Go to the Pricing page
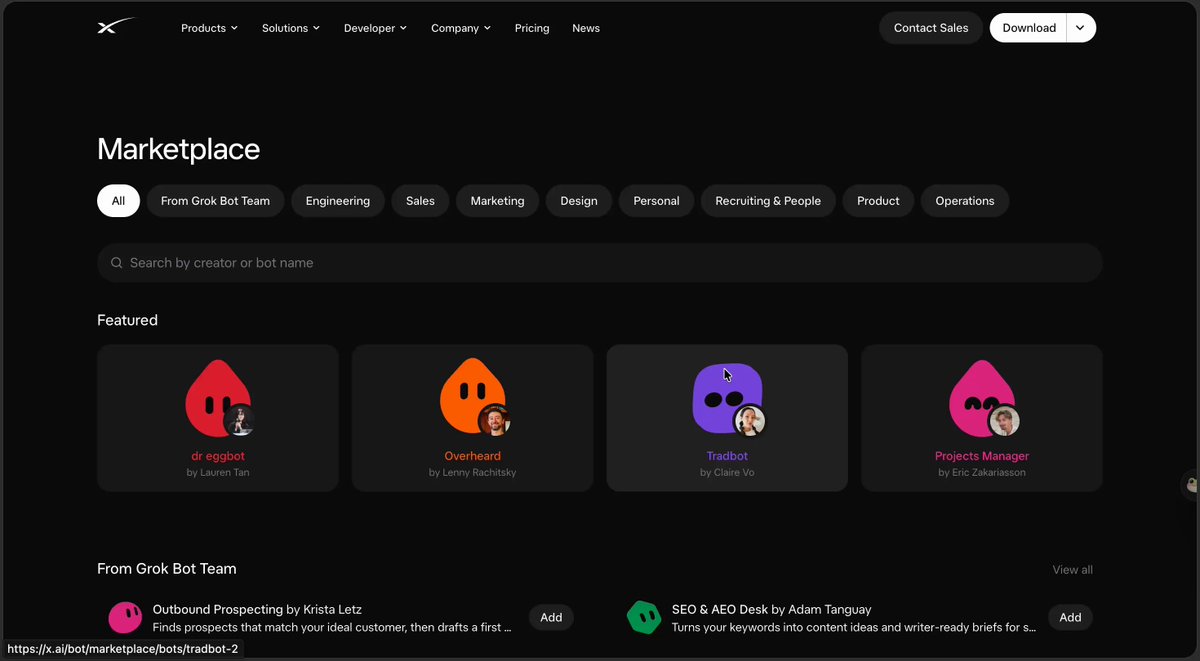The height and width of the screenshot is (661, 1200). pos(532,28)
